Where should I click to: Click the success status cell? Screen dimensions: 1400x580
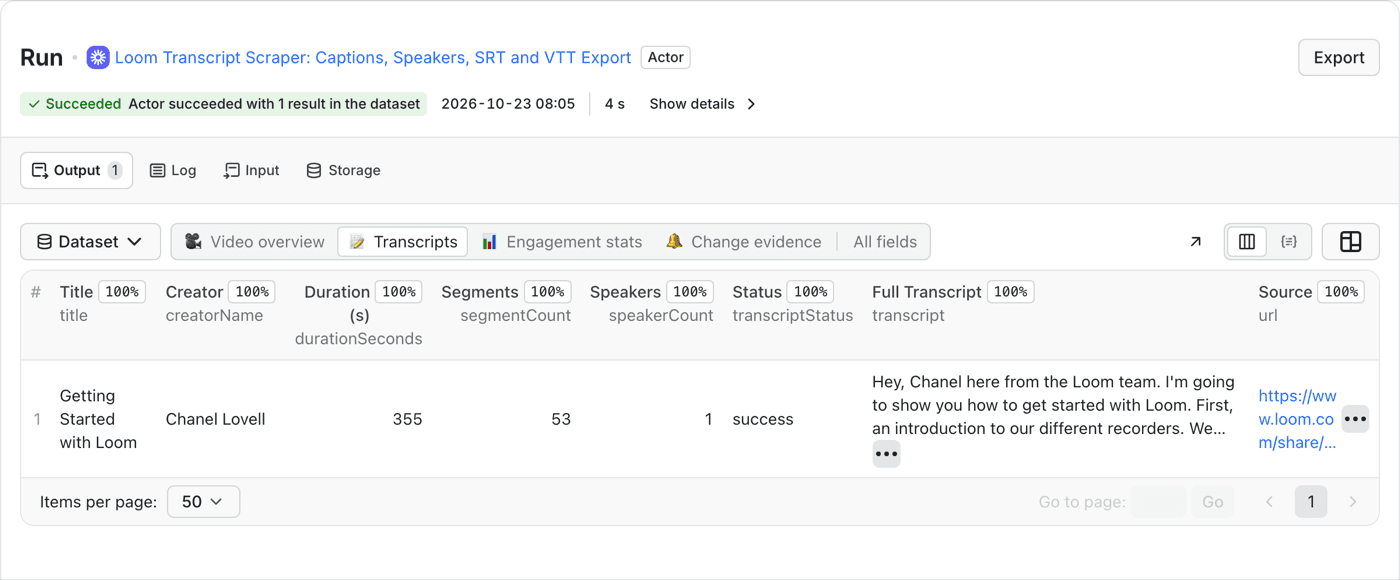(x=763, y=419)
